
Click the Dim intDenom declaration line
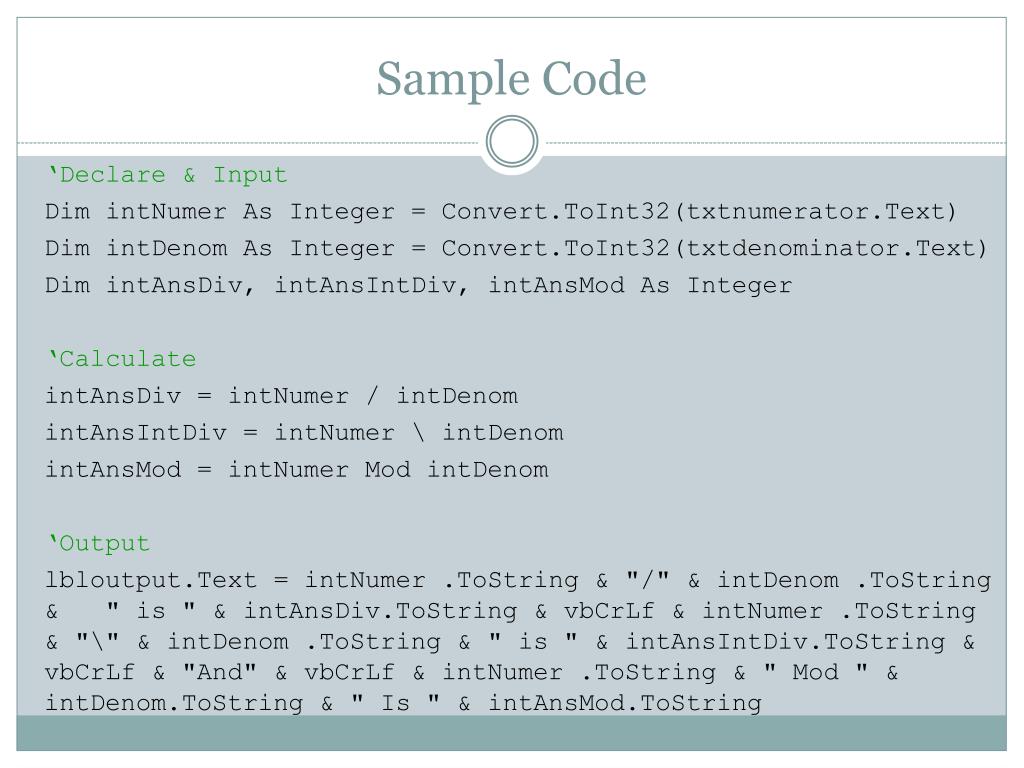point(516,248)
